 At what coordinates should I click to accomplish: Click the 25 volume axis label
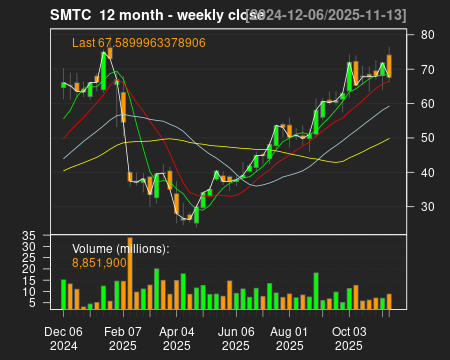tap(29, 258)
